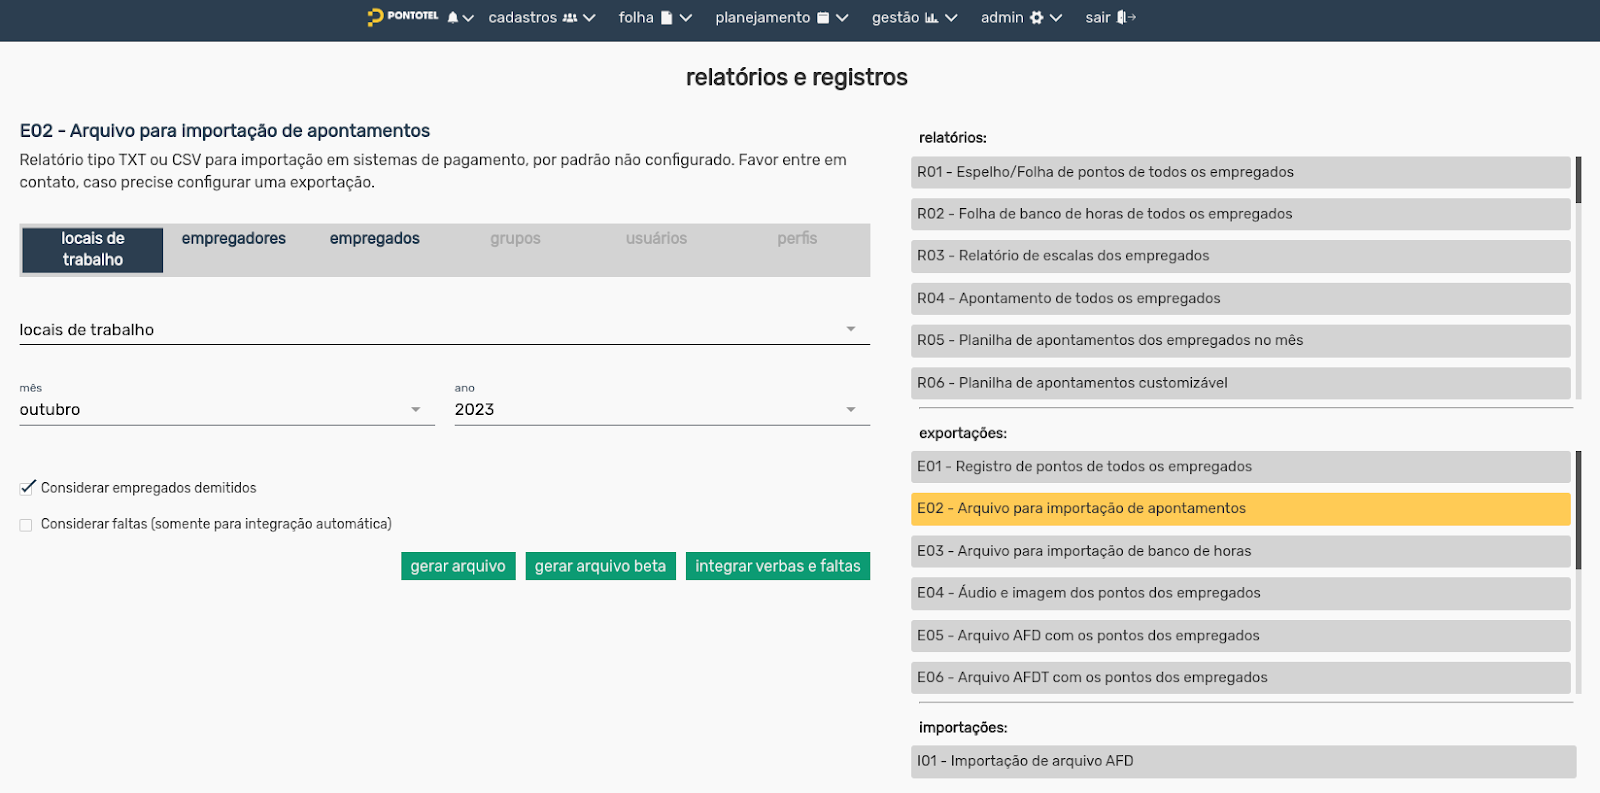1600x793 pixels.
Task: Open R02 Folha de banco de horas
Action: 1241,214
